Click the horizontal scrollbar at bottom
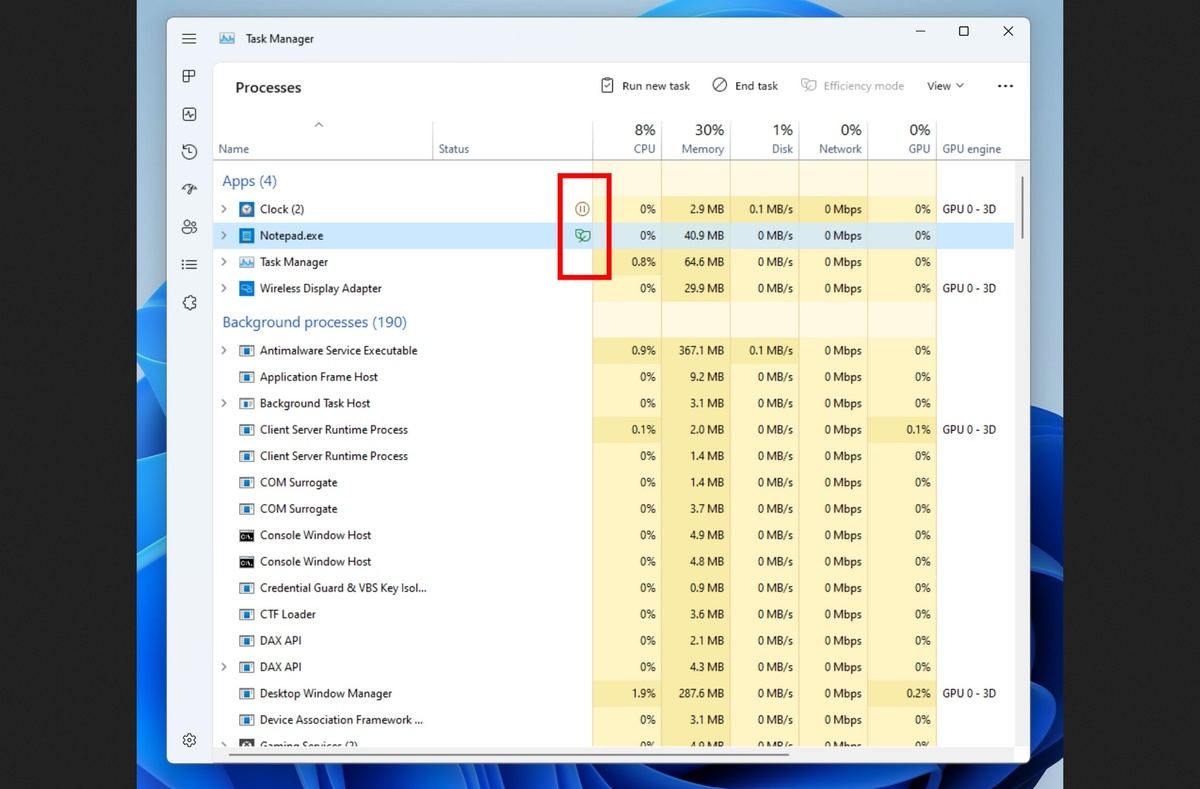This screenshot has height=789, width=1200. 508,755
